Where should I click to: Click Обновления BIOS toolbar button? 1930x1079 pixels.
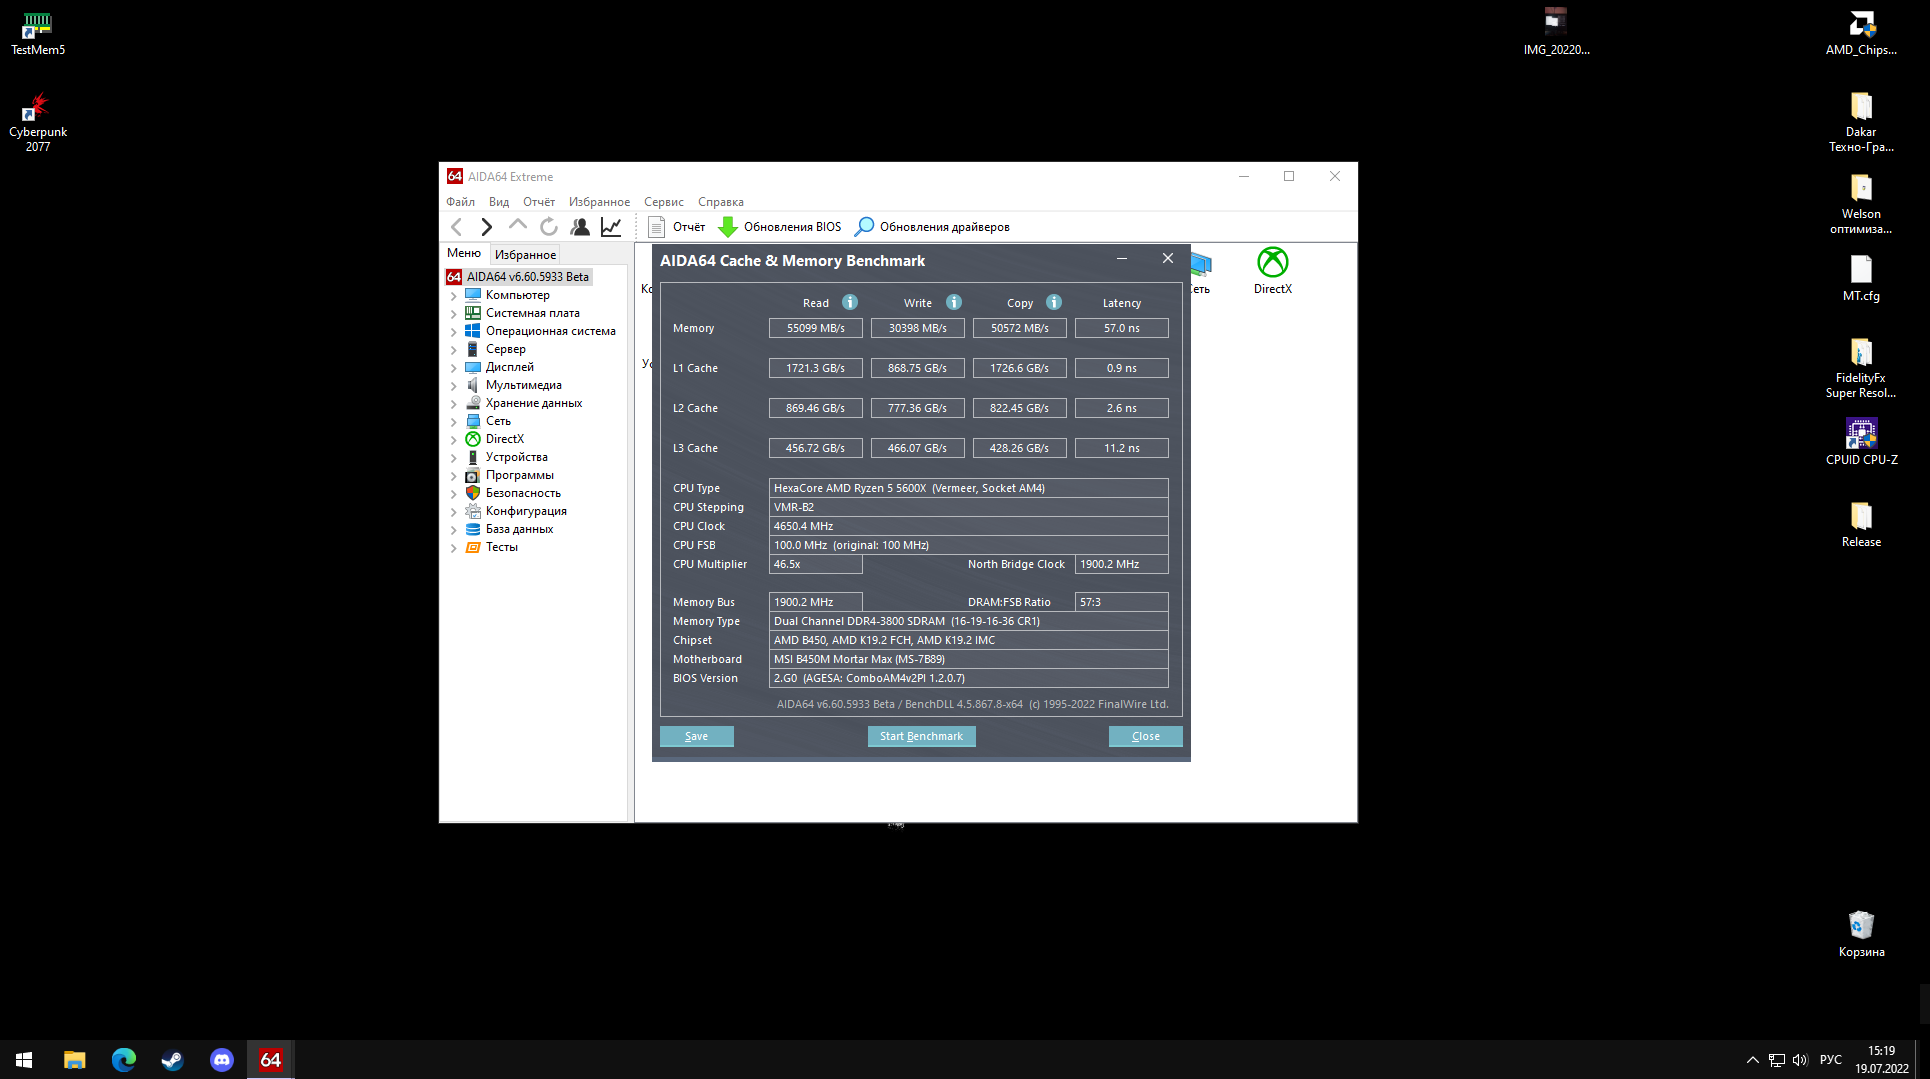pyautogui.click(x=781, y=227)
